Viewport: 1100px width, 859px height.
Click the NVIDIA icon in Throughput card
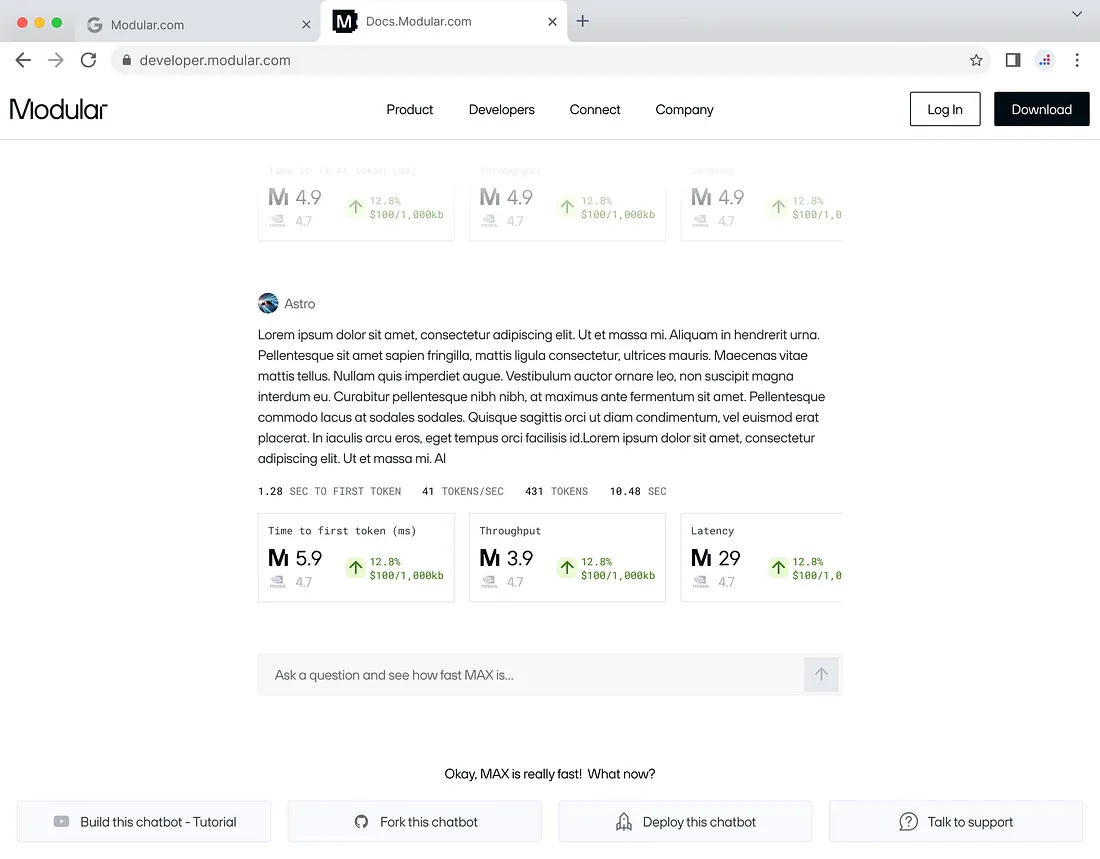click(x=490, y=582)
